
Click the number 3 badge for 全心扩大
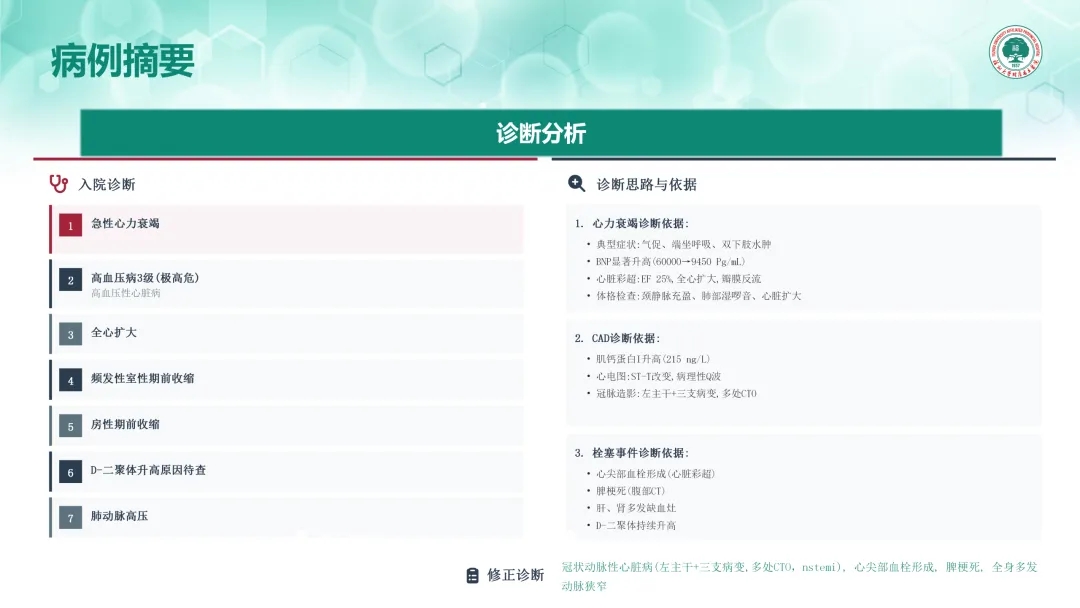pos(70,334)
